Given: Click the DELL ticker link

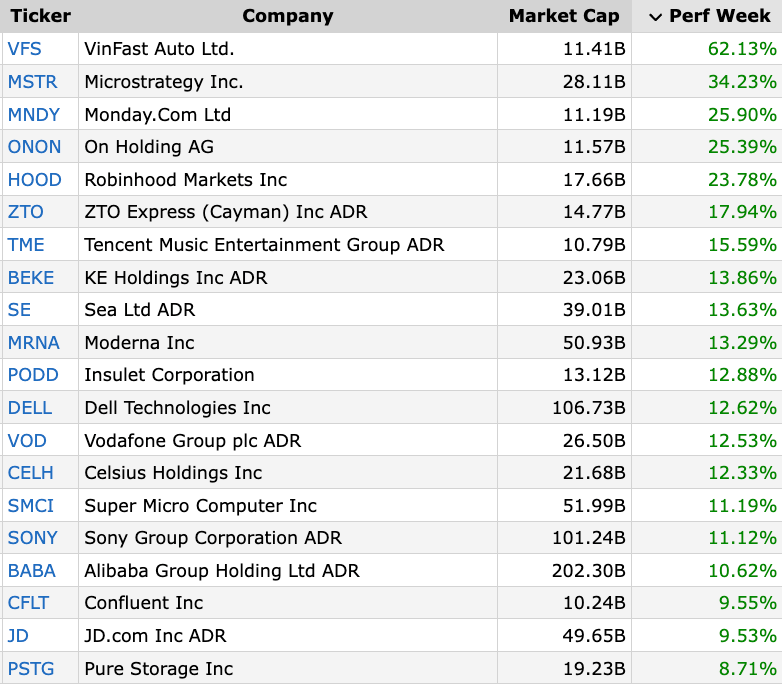Looking at the screenshot, I should 29,408.
